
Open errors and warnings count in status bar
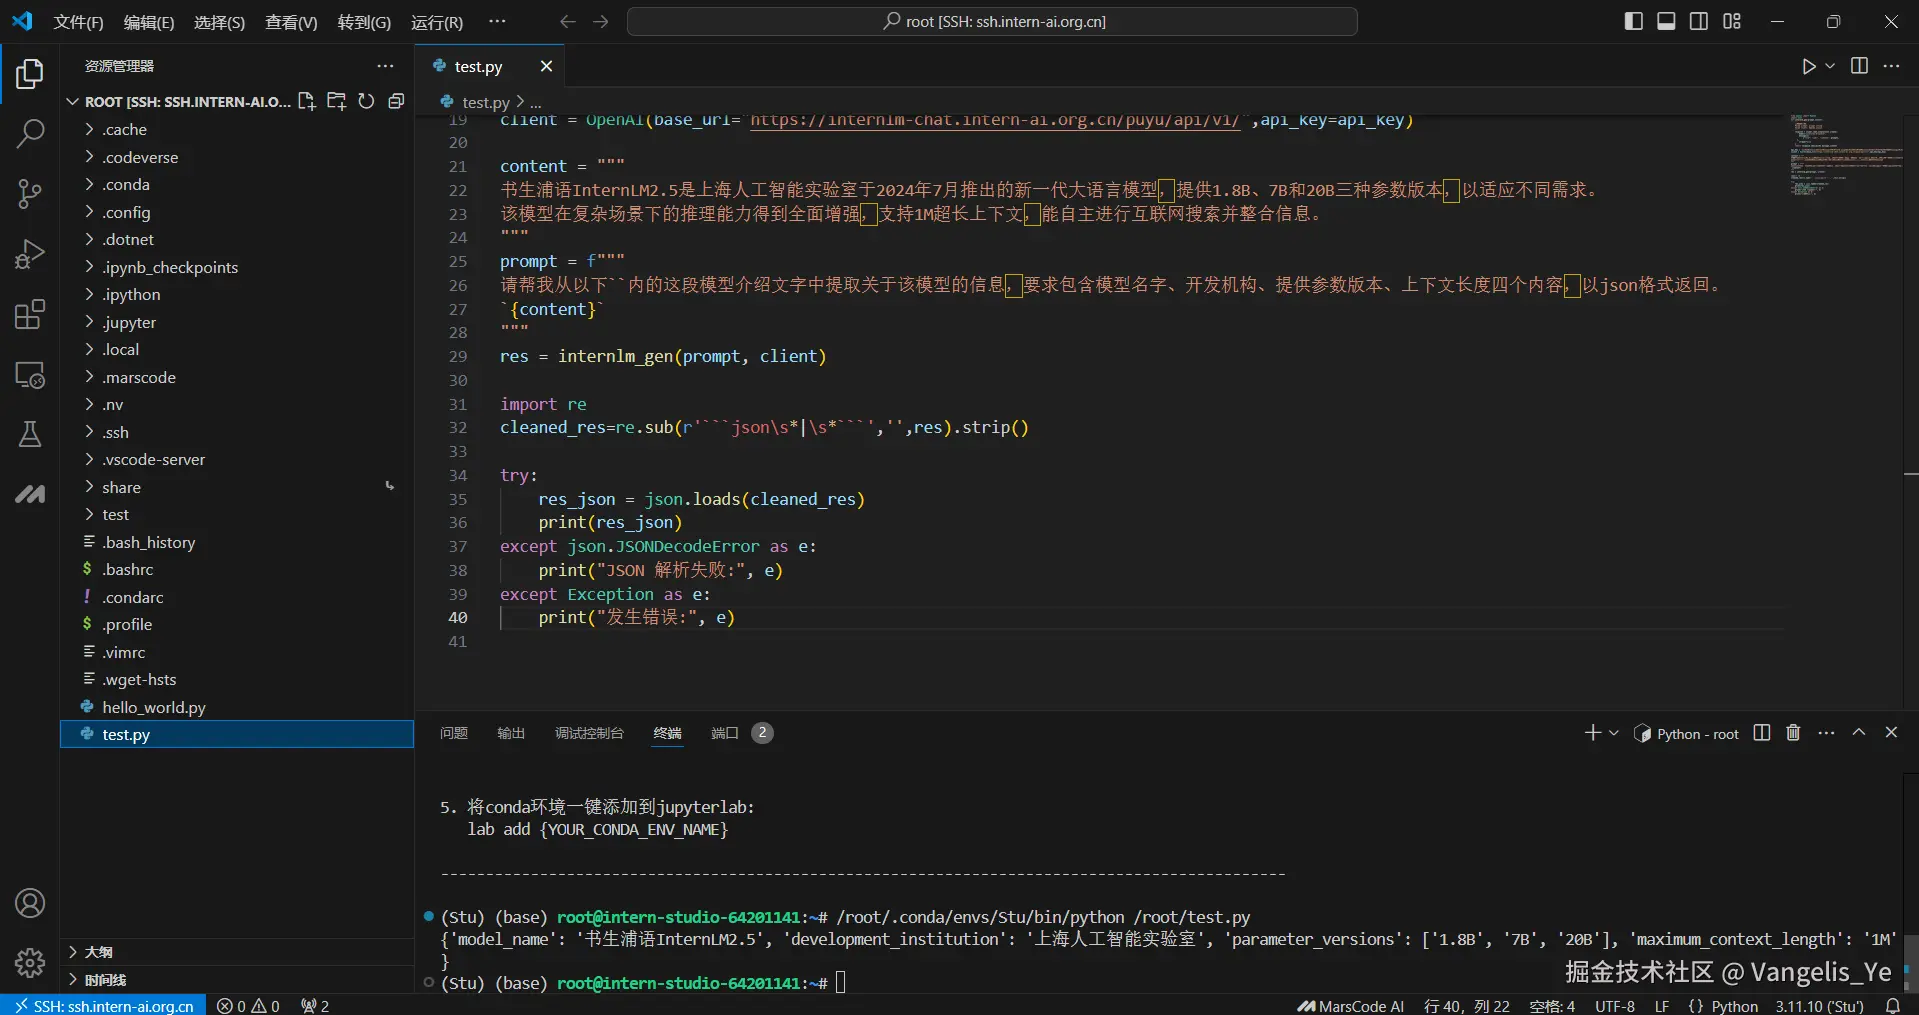pyautogui.click(x=248, y=1006)
